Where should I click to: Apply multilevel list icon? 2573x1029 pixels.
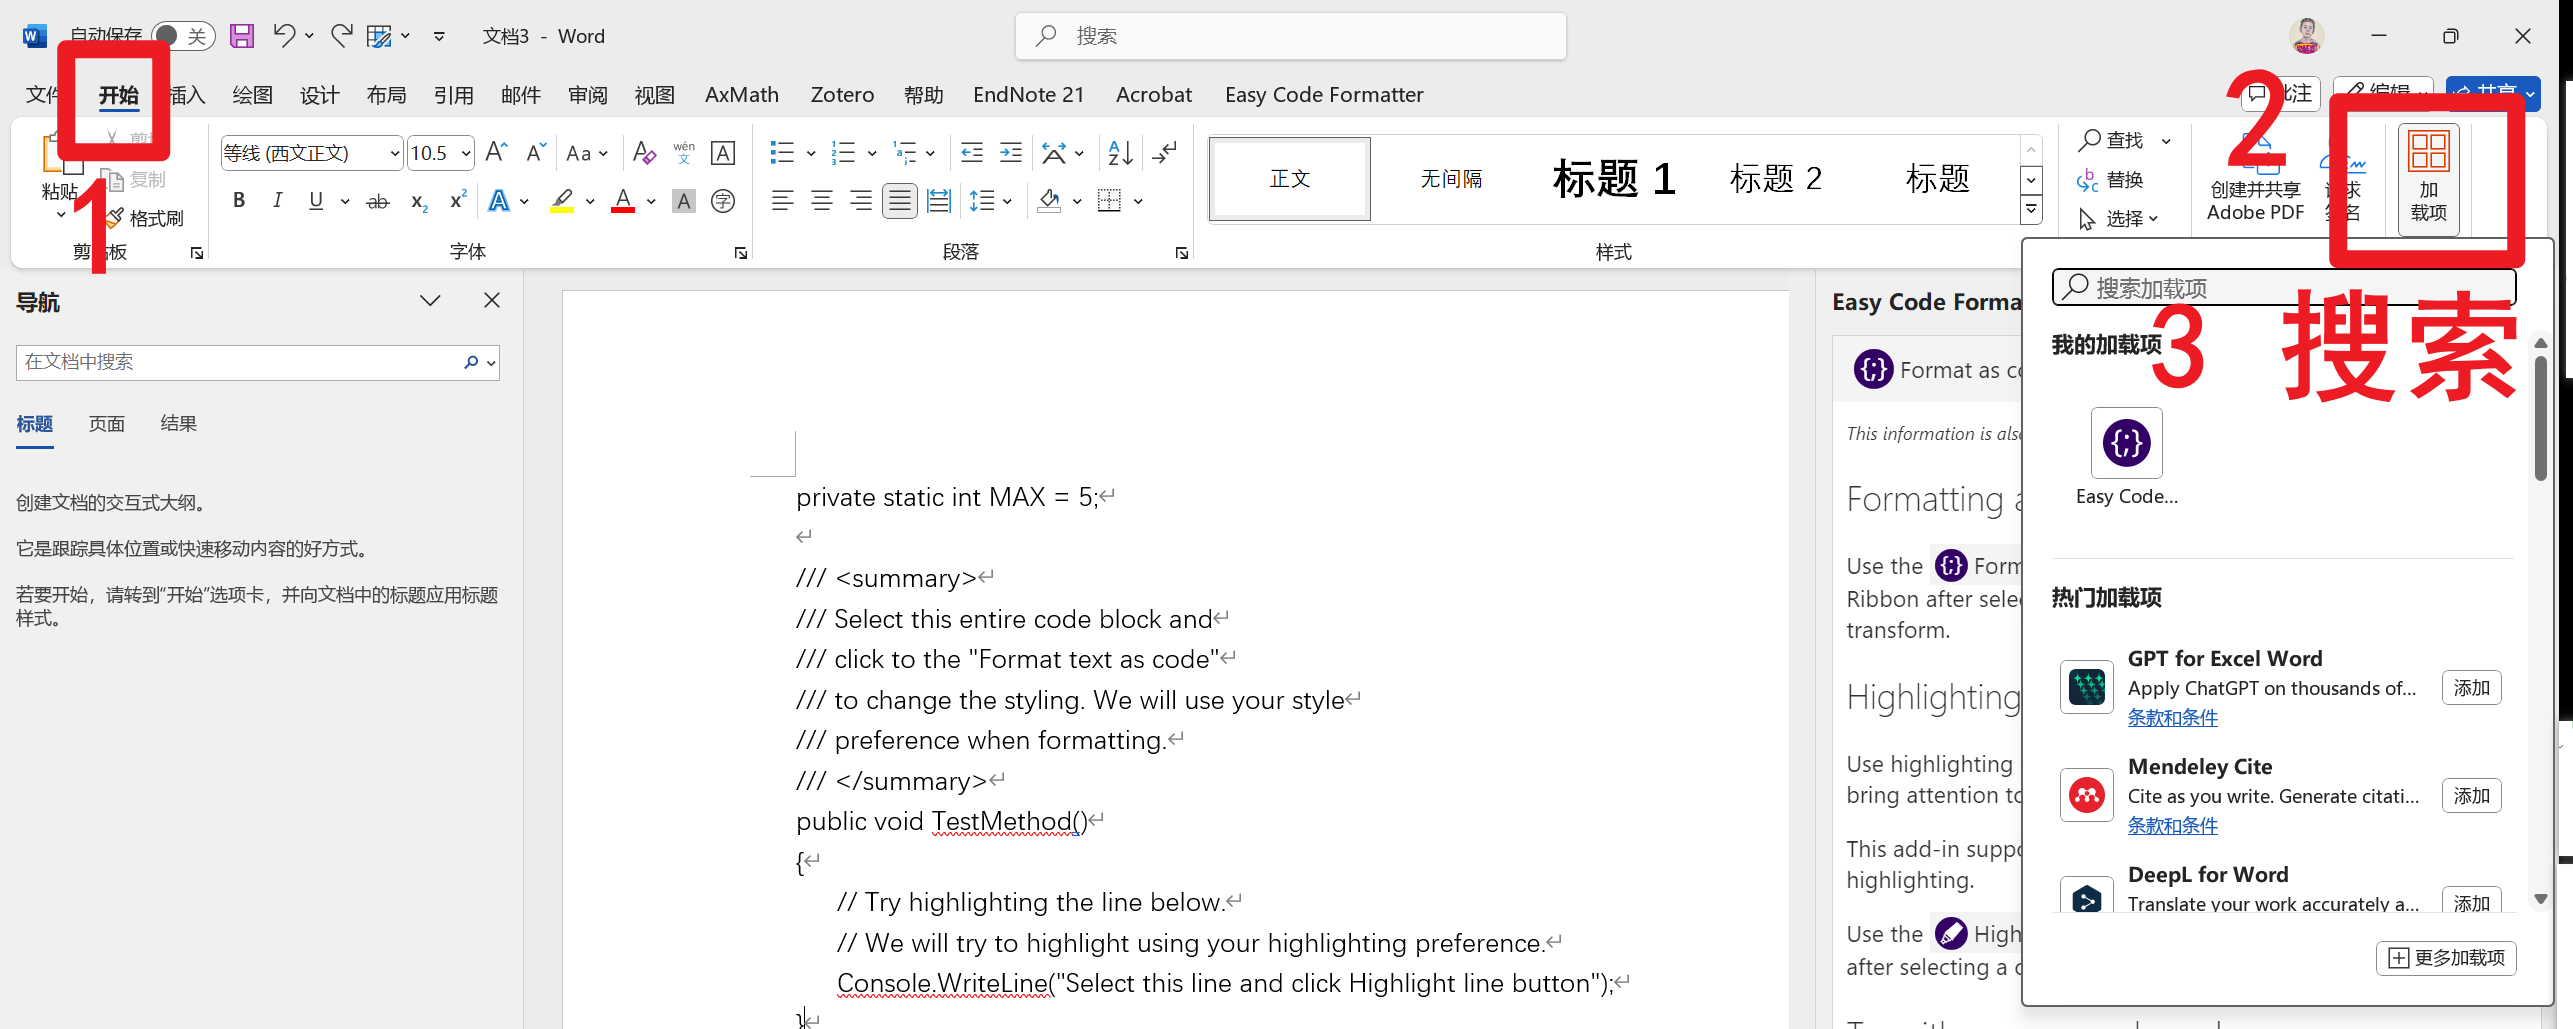coord(905,153)
